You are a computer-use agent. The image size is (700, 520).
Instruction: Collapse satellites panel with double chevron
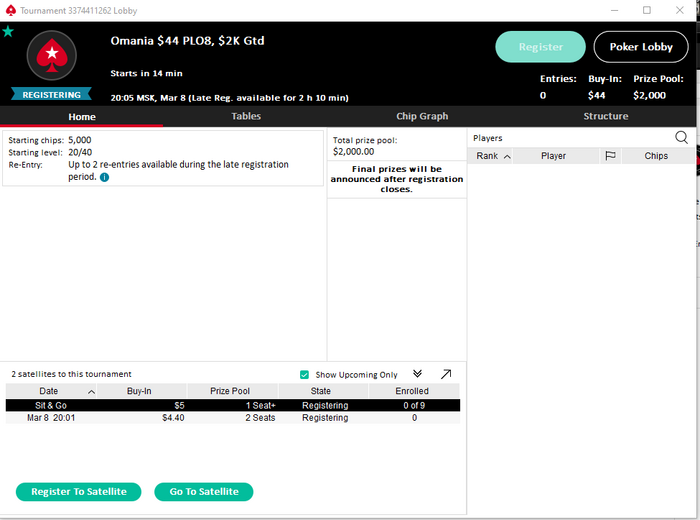click(417, 374)
